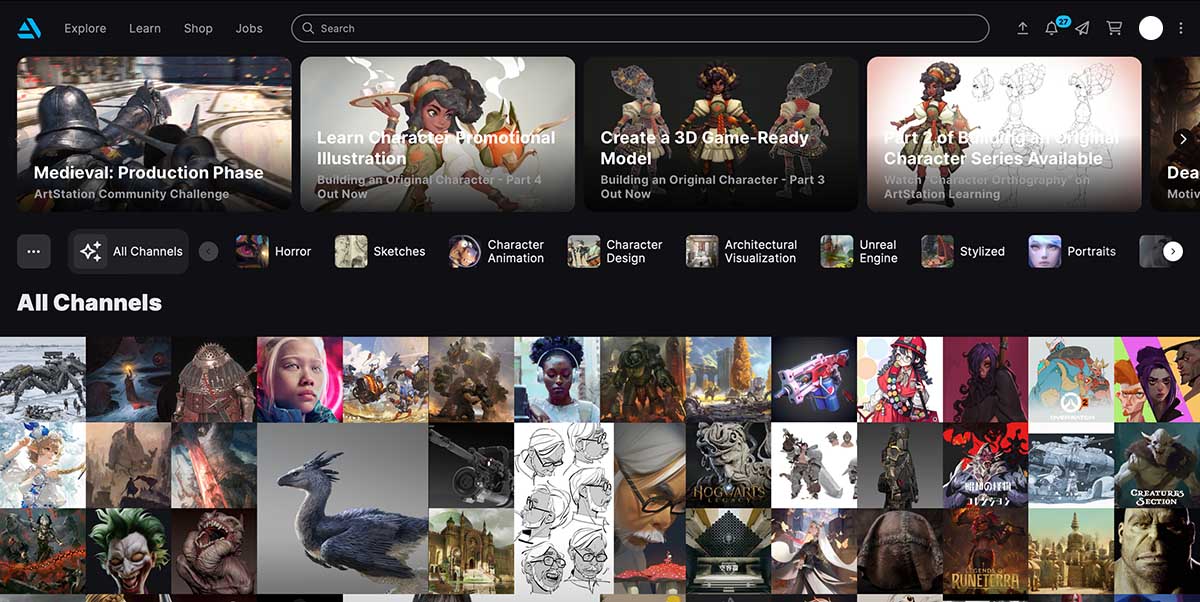Open the Learn menu
The width and height of the screenshot is (1200, 602).
point(145,28)
